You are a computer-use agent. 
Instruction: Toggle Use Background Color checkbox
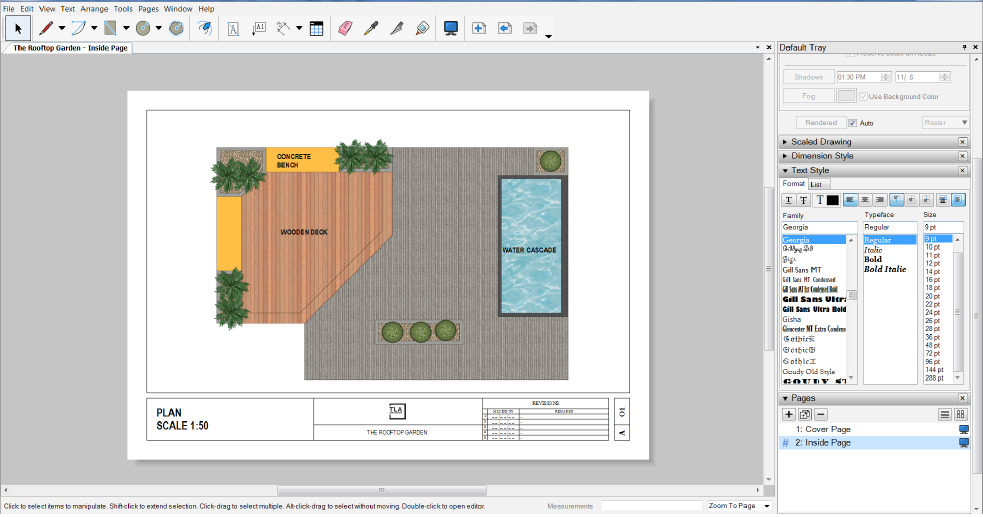[863, 97]
